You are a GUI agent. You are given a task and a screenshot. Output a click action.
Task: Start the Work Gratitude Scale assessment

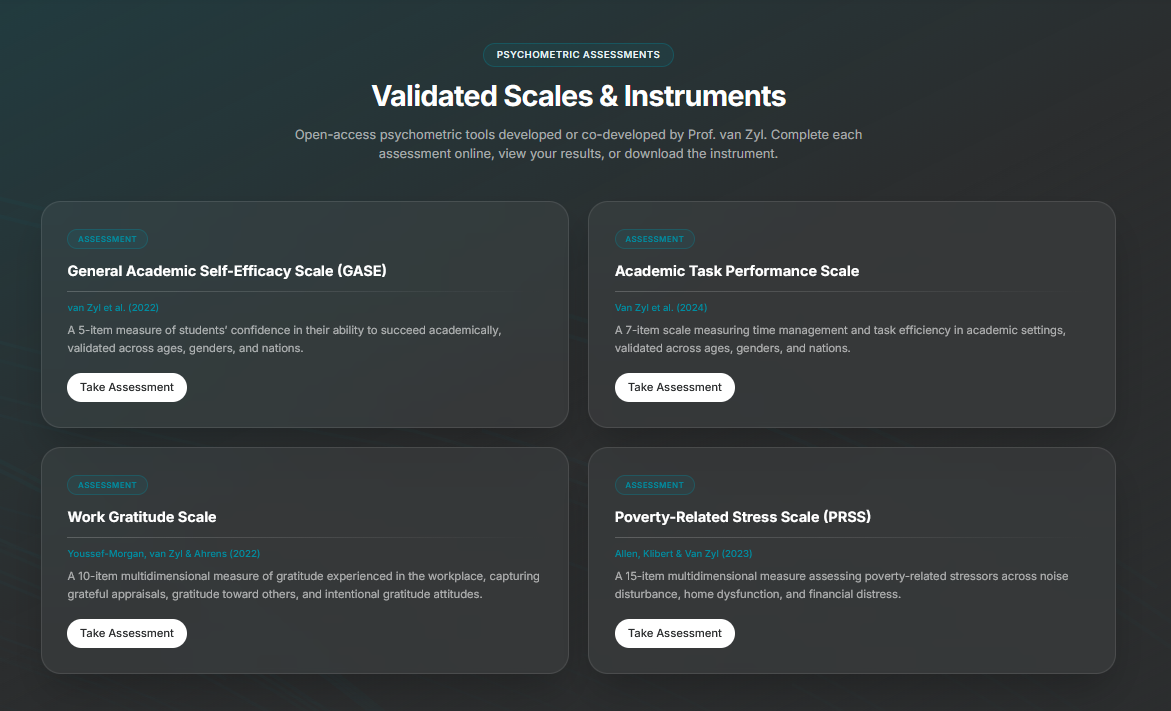click(x=127, y=633)
